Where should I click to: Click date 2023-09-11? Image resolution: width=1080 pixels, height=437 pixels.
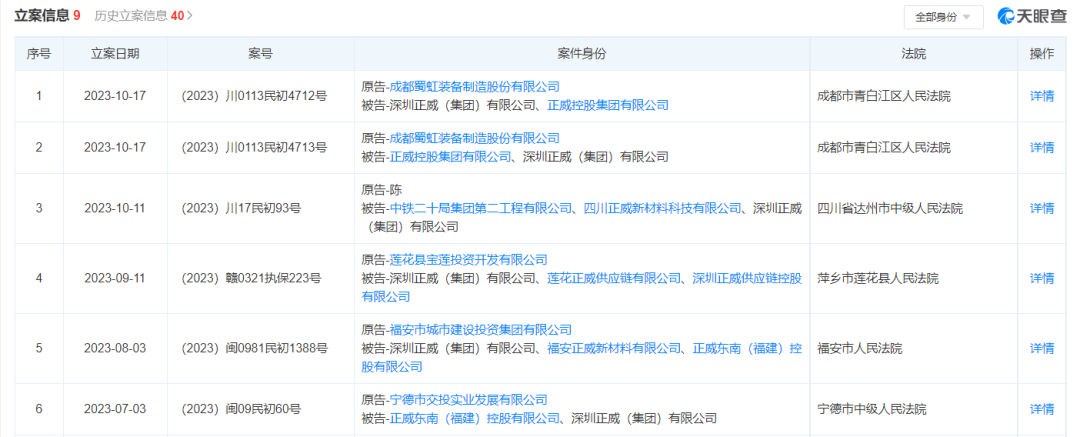click(115, 278)
